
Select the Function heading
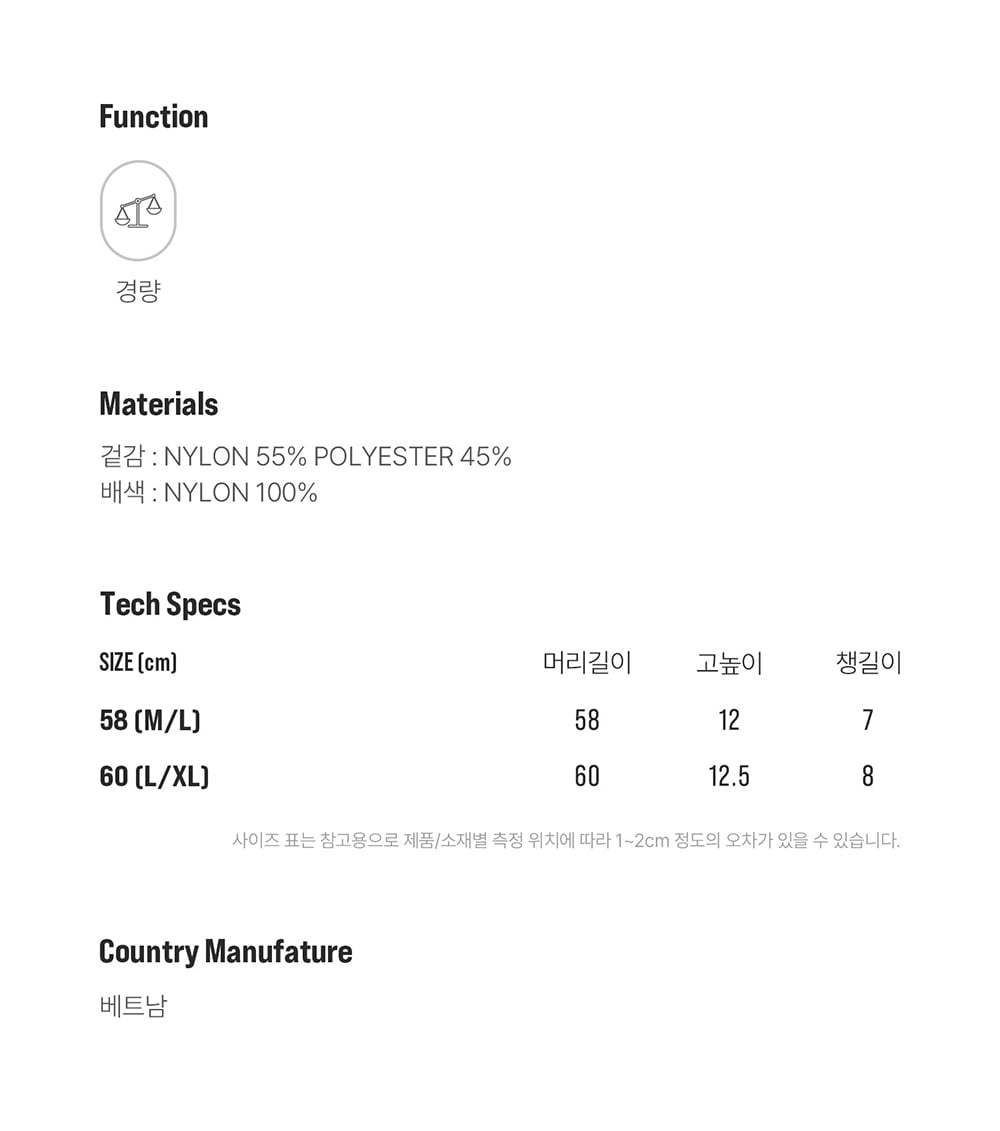154,117
